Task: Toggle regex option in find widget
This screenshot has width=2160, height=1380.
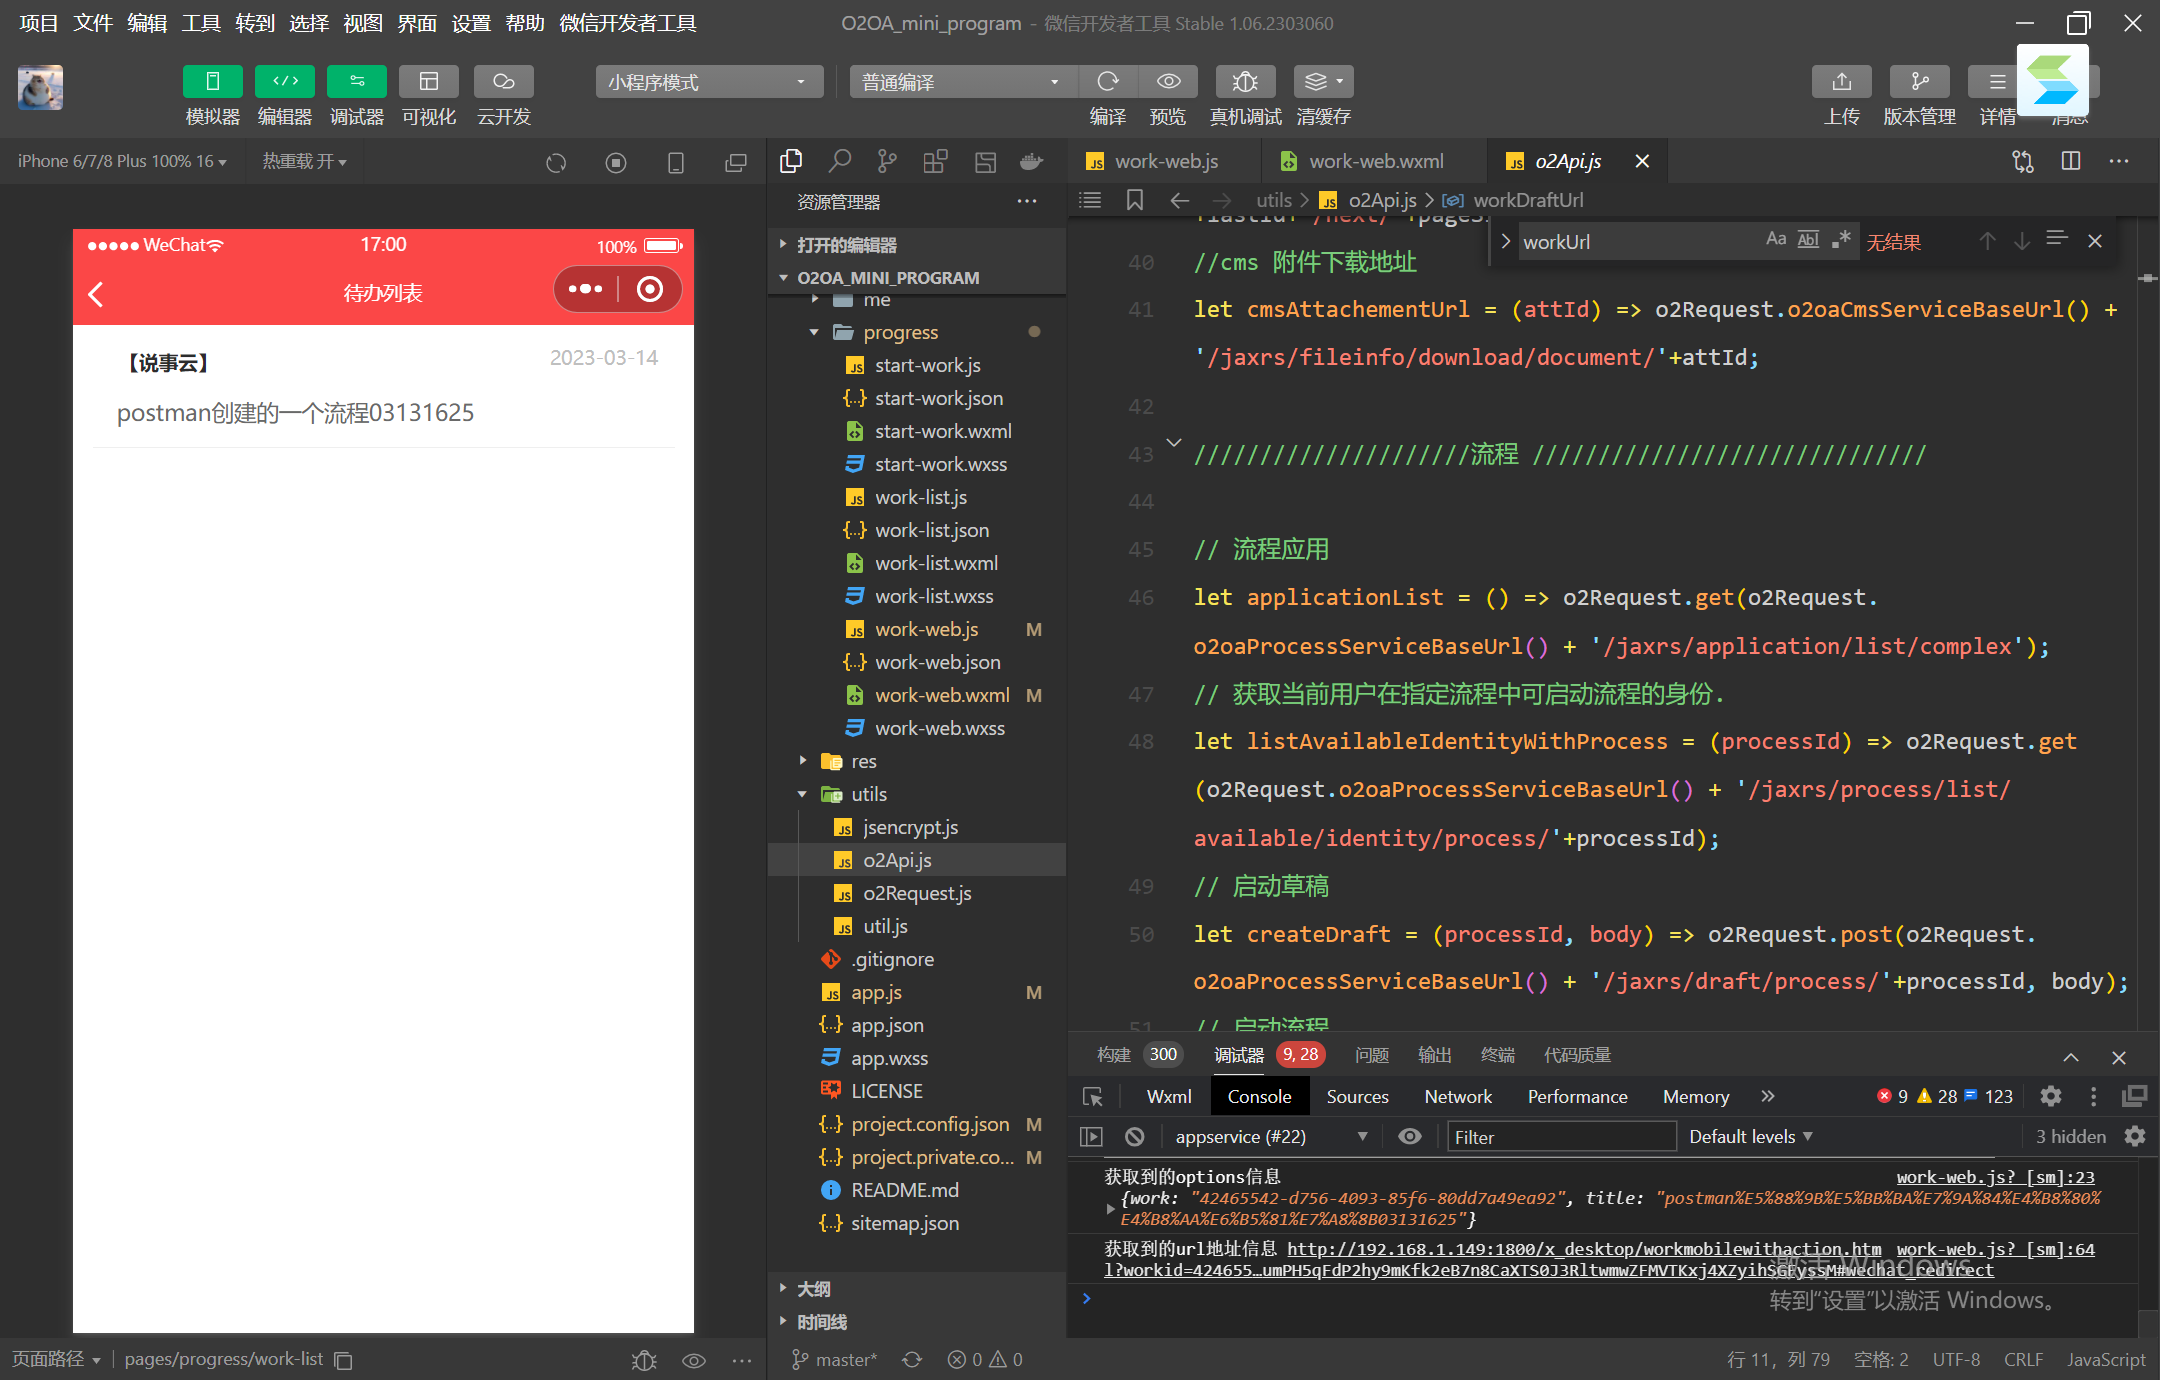Action: 1841,240
